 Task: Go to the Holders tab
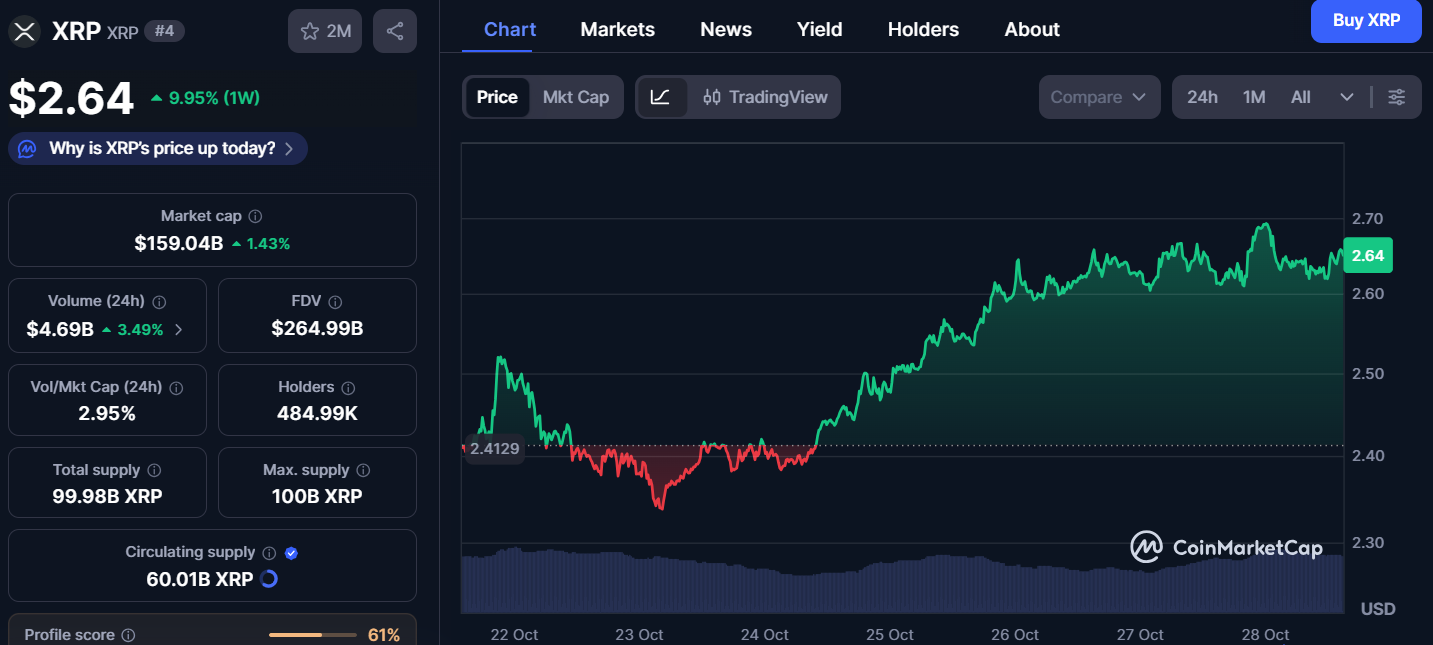[923, 29]
